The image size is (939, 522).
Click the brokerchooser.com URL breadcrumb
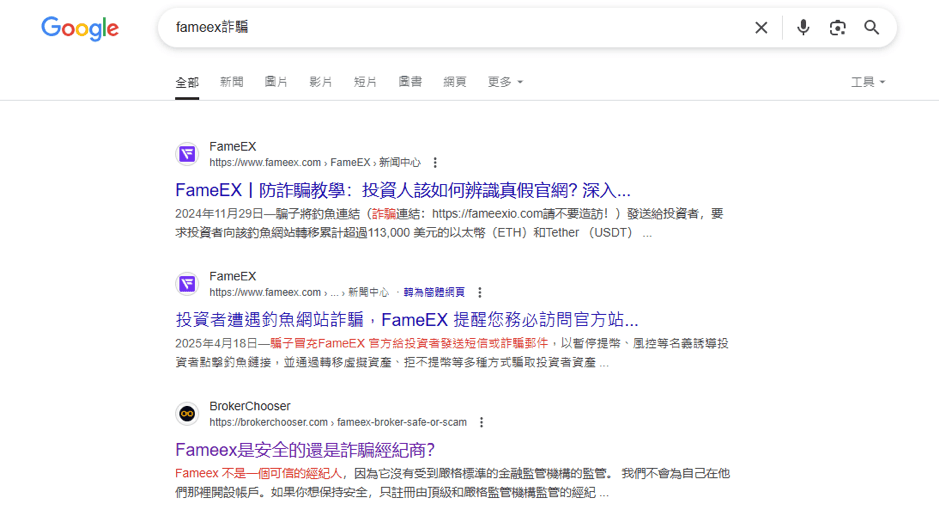tap(338, 423)
